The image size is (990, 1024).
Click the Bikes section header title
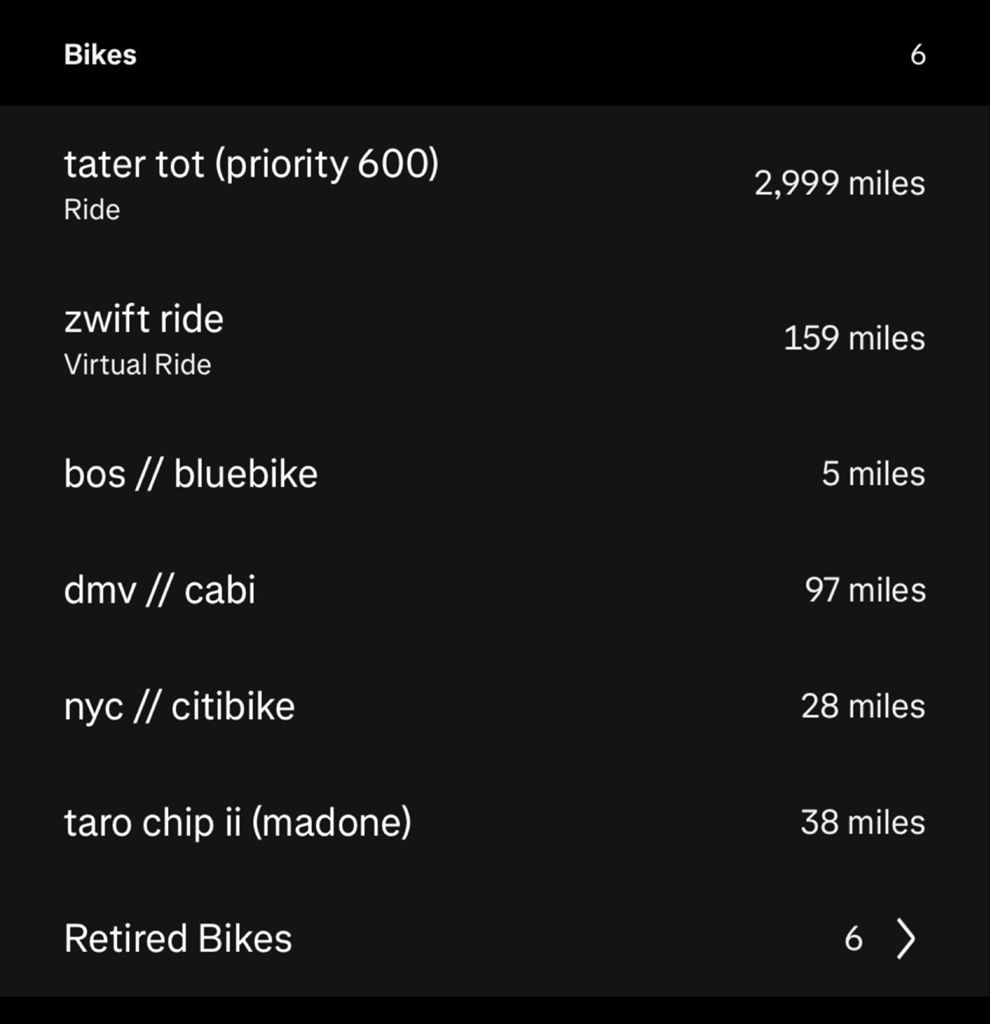(100, 54)
